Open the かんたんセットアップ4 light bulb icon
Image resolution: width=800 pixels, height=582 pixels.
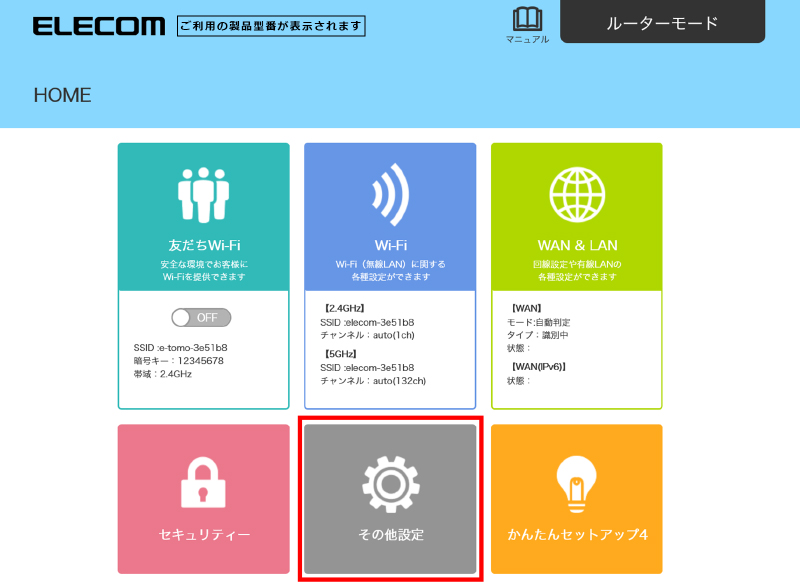click(577, 484)
